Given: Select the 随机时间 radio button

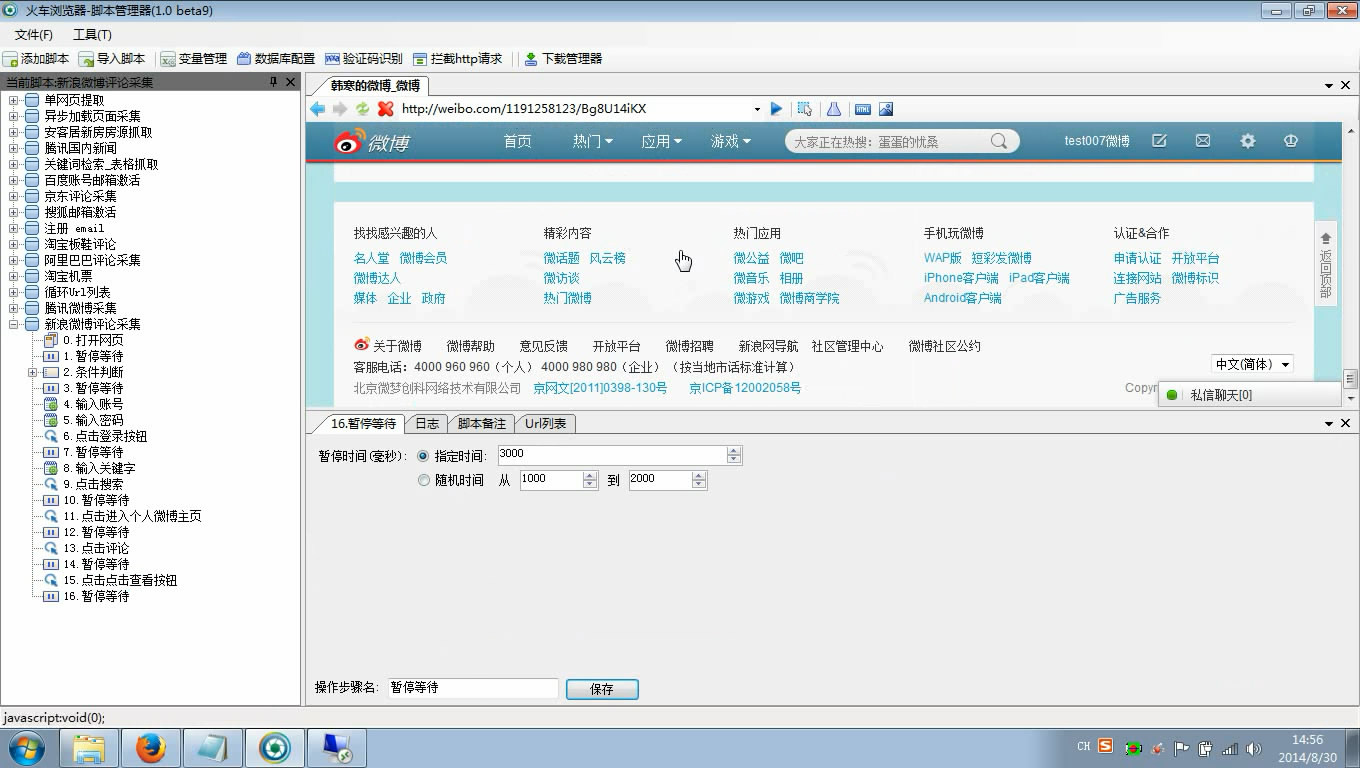Looking at the screenshot, I should (x=423, y=480).
